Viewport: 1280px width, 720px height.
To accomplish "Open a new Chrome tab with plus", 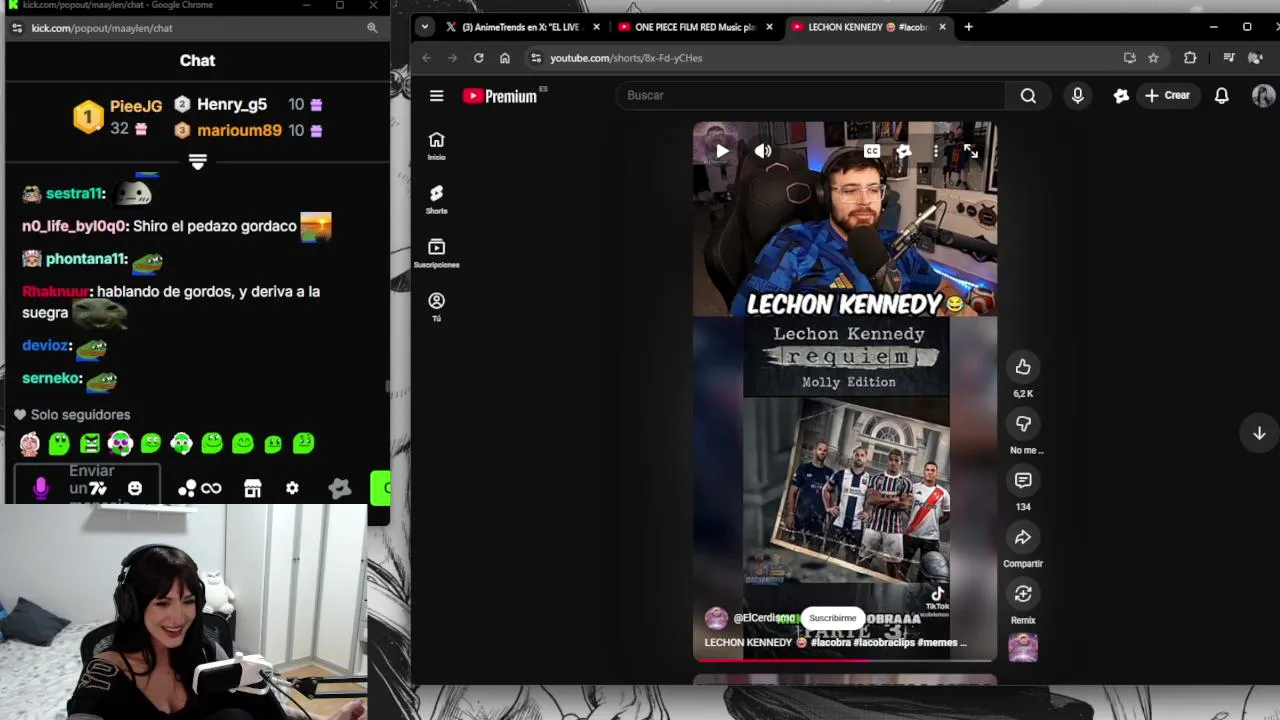I will (x=968, y=27).
